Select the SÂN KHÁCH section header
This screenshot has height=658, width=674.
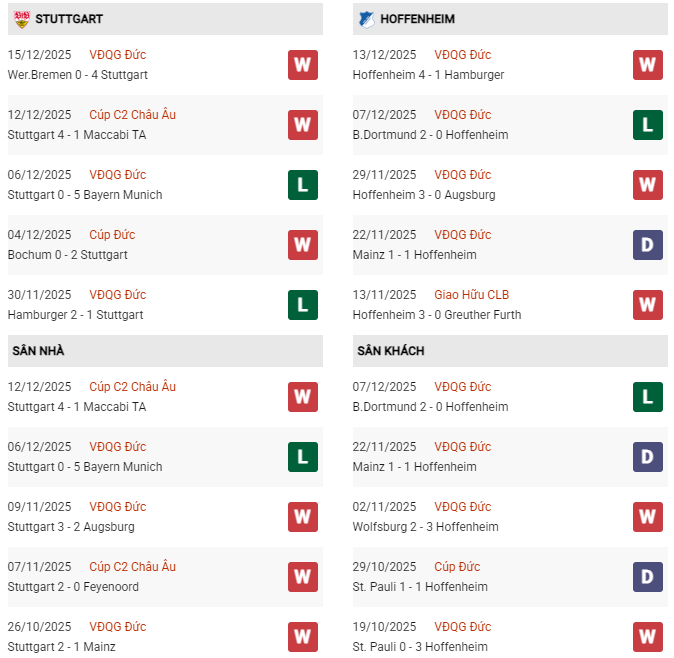coord(390,351)
